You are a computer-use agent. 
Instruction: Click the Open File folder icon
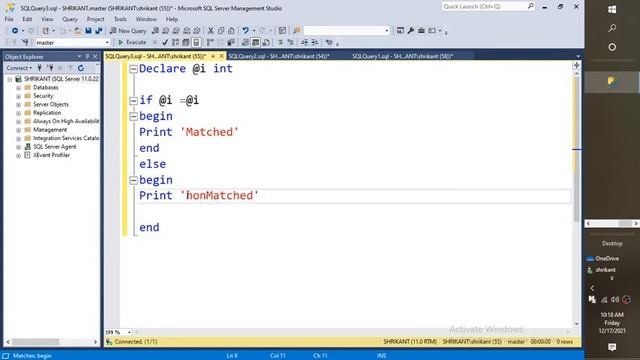pyautogui.click(x=78, y=31)
